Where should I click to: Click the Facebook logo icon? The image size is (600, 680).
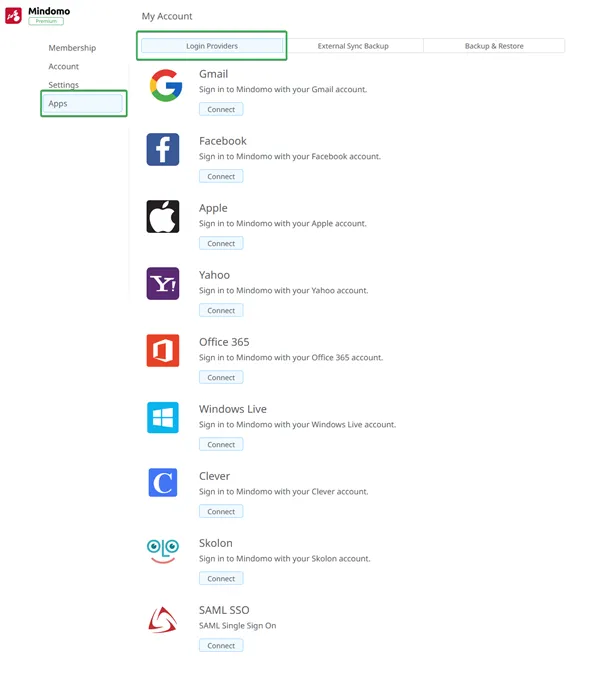pyautogui.click(x=163, y=149)
